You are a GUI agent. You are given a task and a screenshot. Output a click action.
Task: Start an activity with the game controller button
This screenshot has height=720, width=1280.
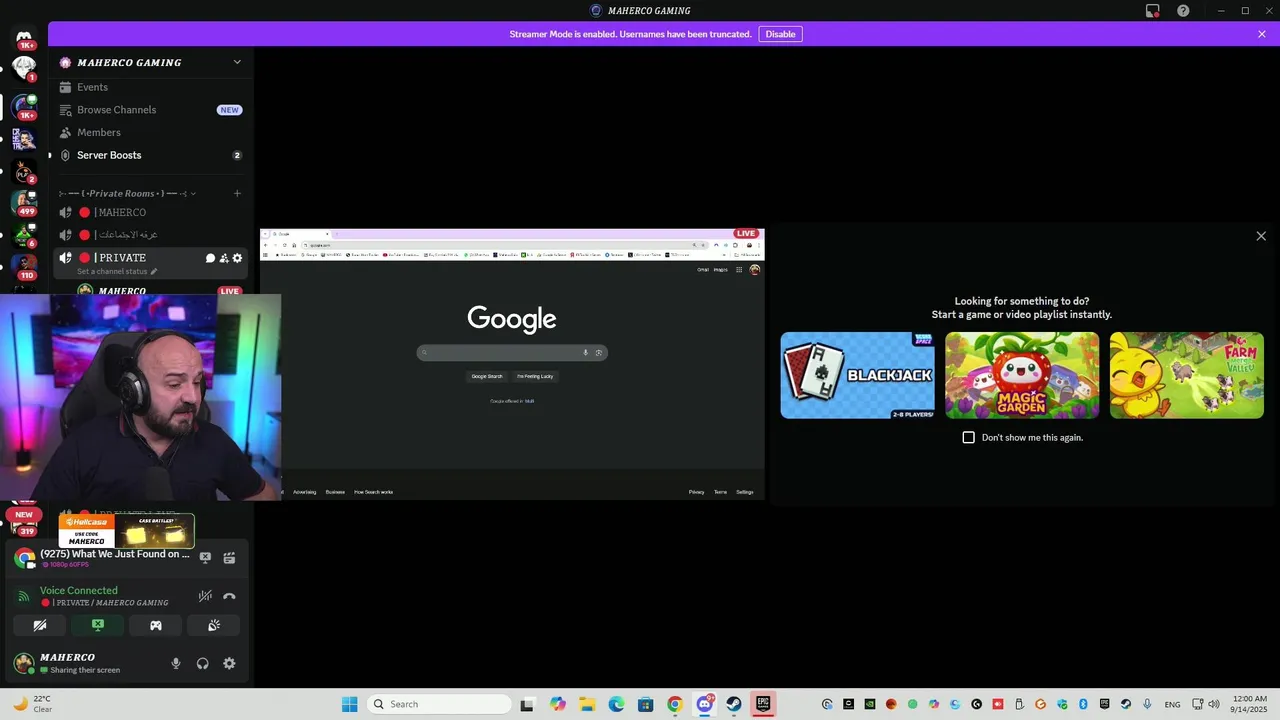(x=156, y=625)
